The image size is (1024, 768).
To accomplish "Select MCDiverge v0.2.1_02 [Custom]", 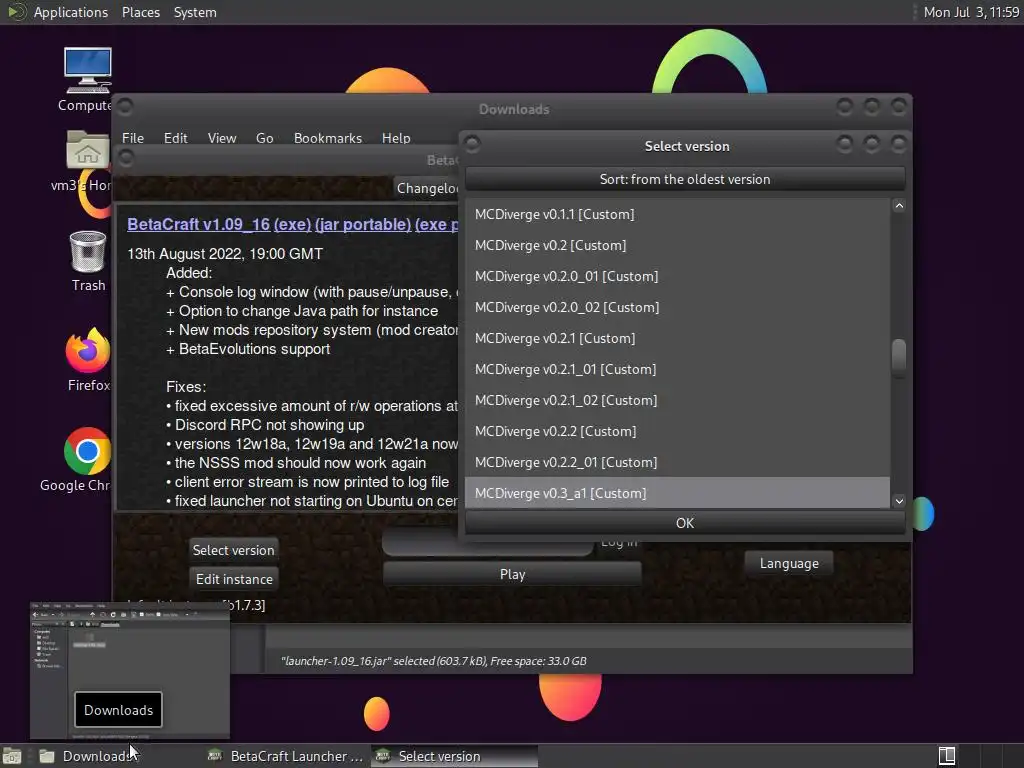I will [677, 400].
